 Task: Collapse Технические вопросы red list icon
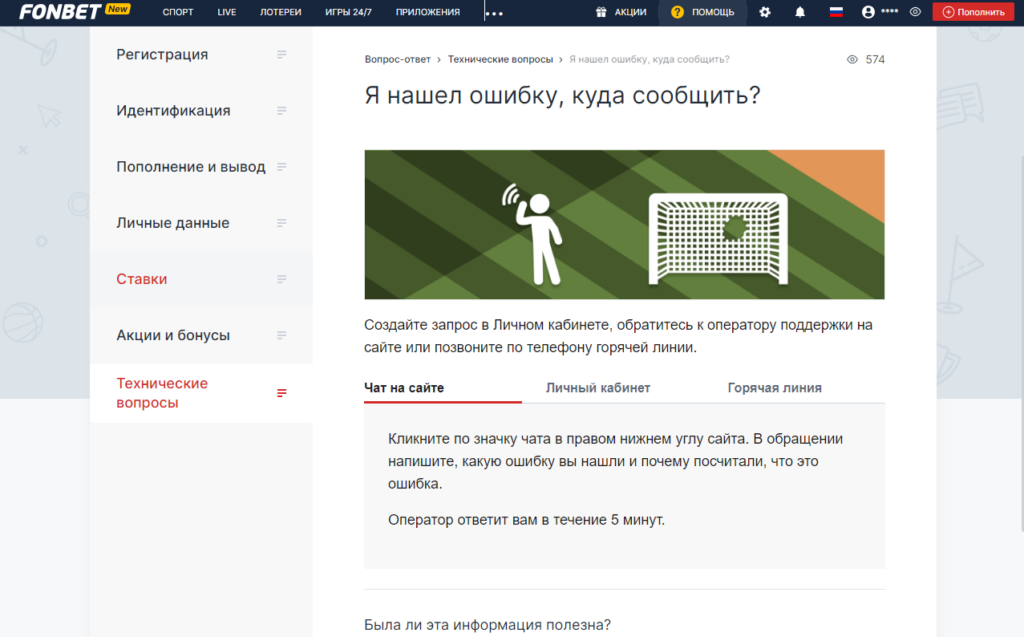click(281, 393)
